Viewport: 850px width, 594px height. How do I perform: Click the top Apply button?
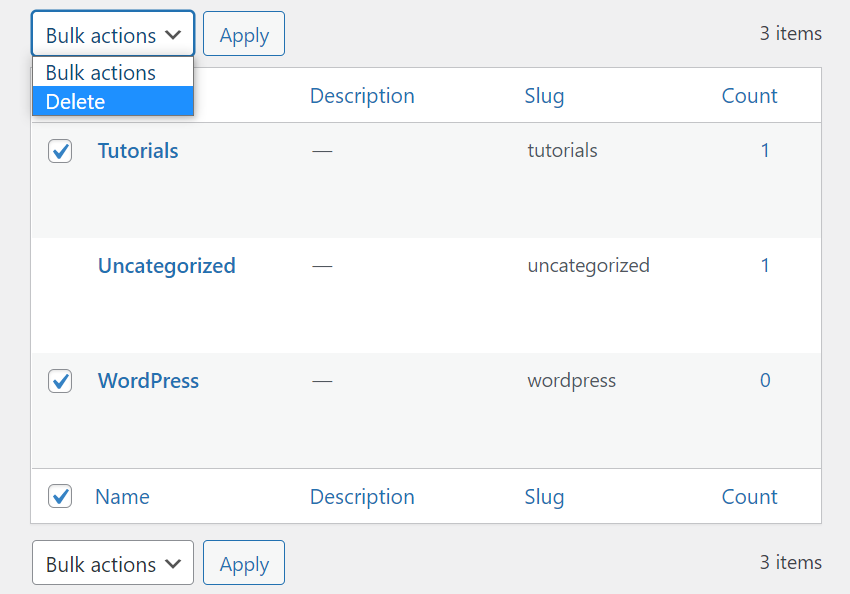[x=243, y=33]
